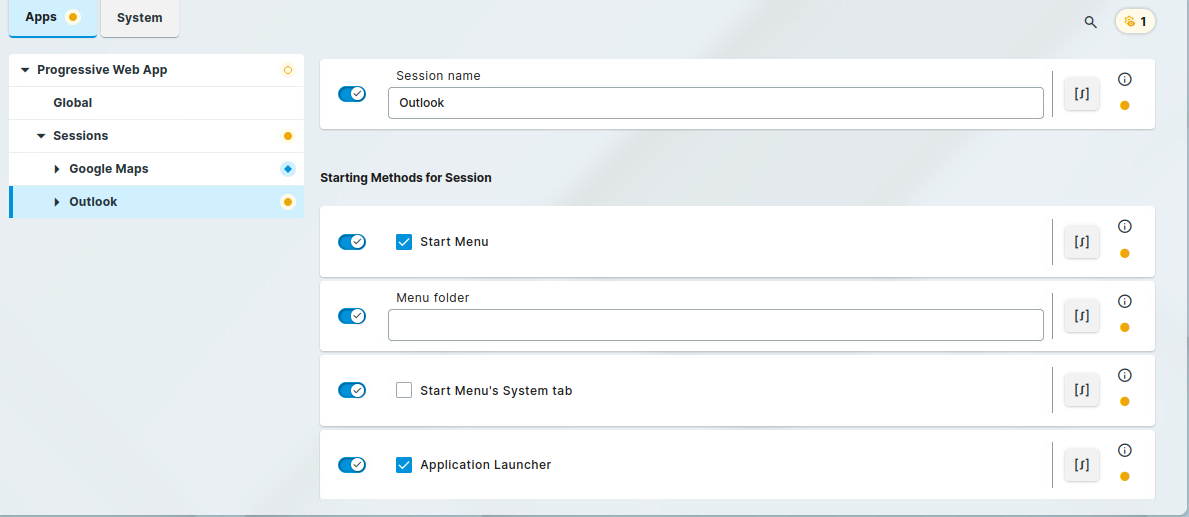Click the blue diamond icon beside Google Maps
The image size is (1189, 517).
[x=288, y=169]
